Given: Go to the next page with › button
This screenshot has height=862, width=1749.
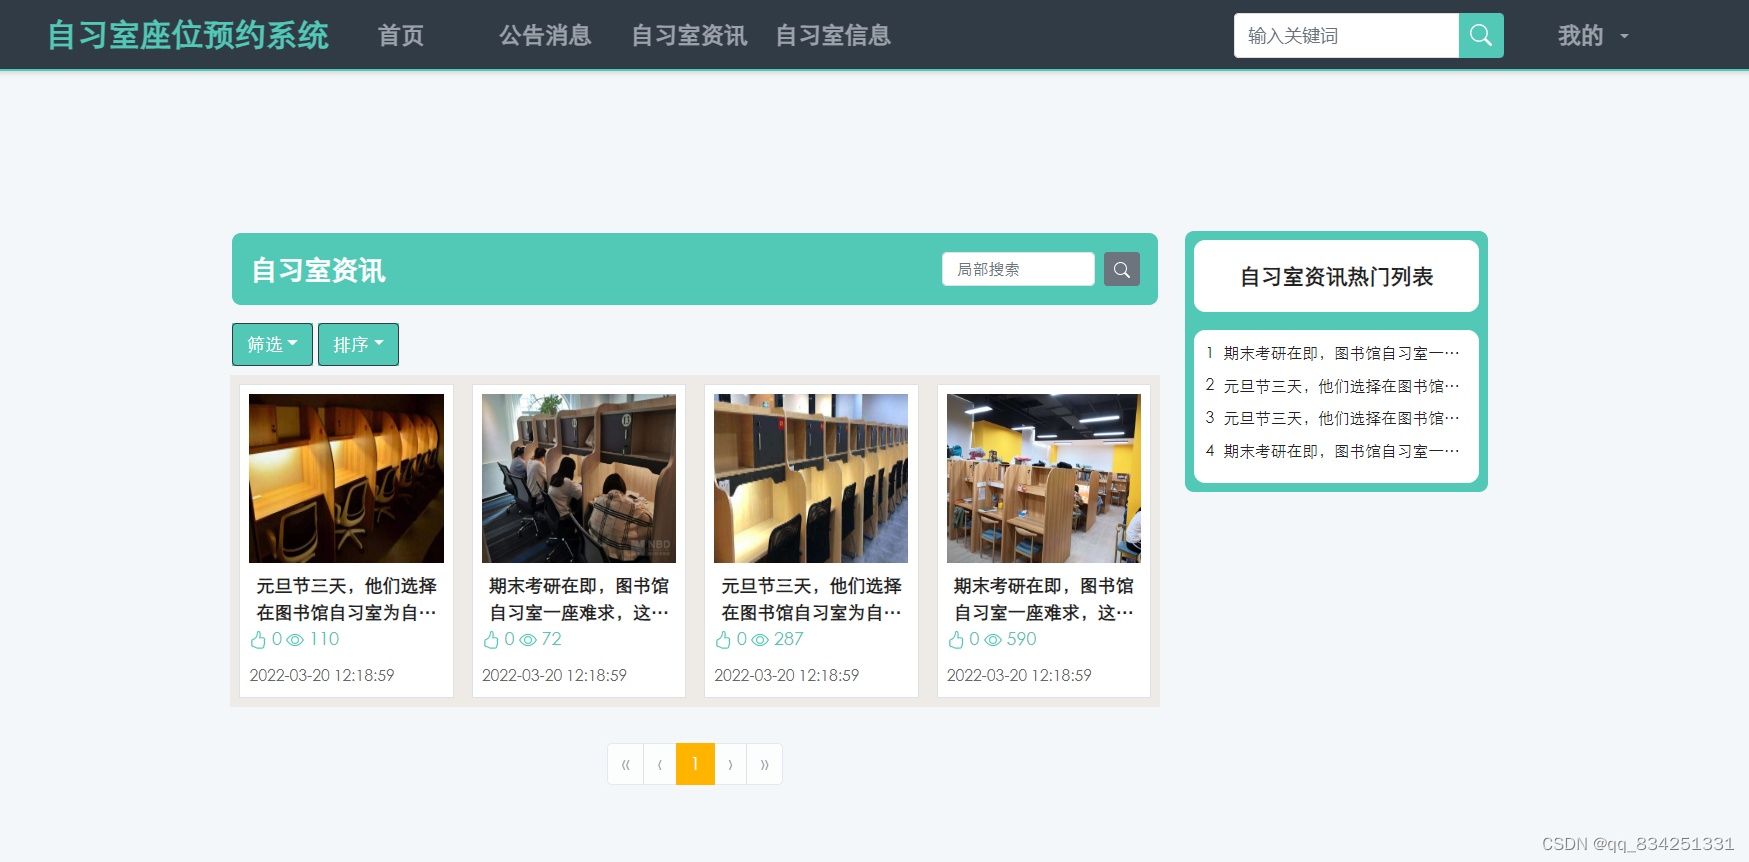Looking at the screenshot, I should 730,764.
